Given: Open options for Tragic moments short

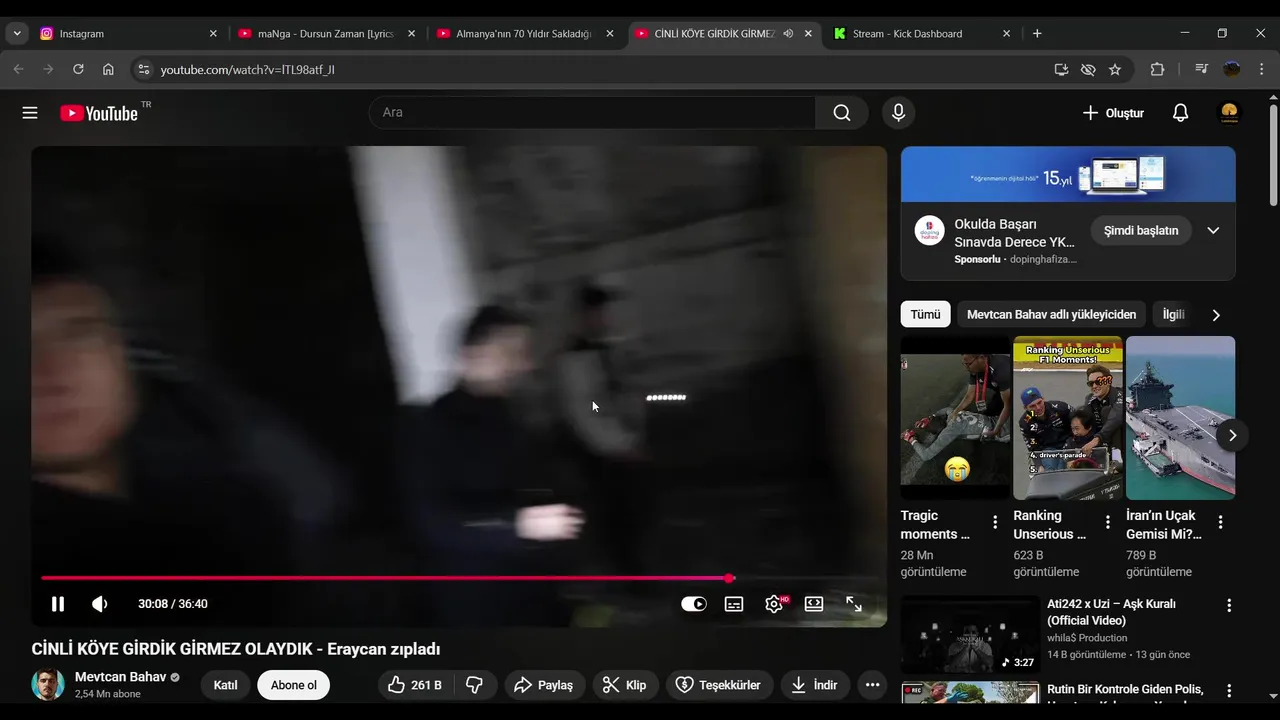Looking at the screenshot, I should tap(995, 522).
